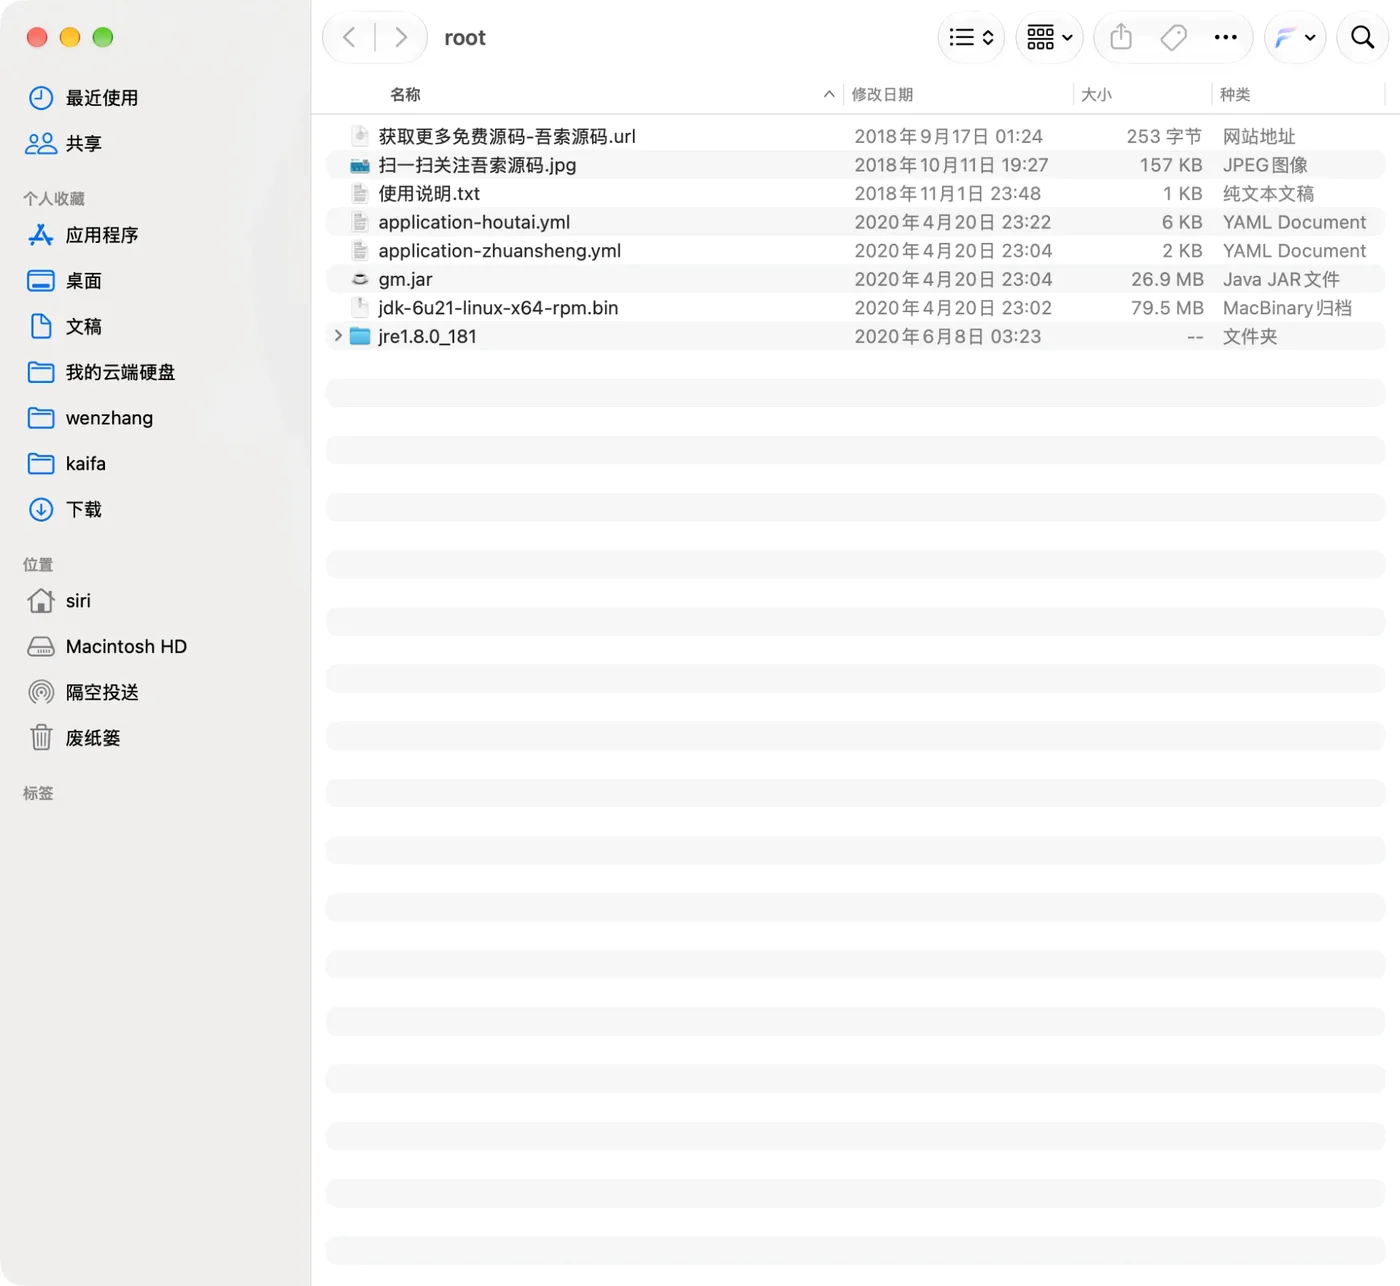1400x1286 pixels.
Task: Click the gm.jar Java file icon
Action: pyautogui.click(x=360, y=279)
